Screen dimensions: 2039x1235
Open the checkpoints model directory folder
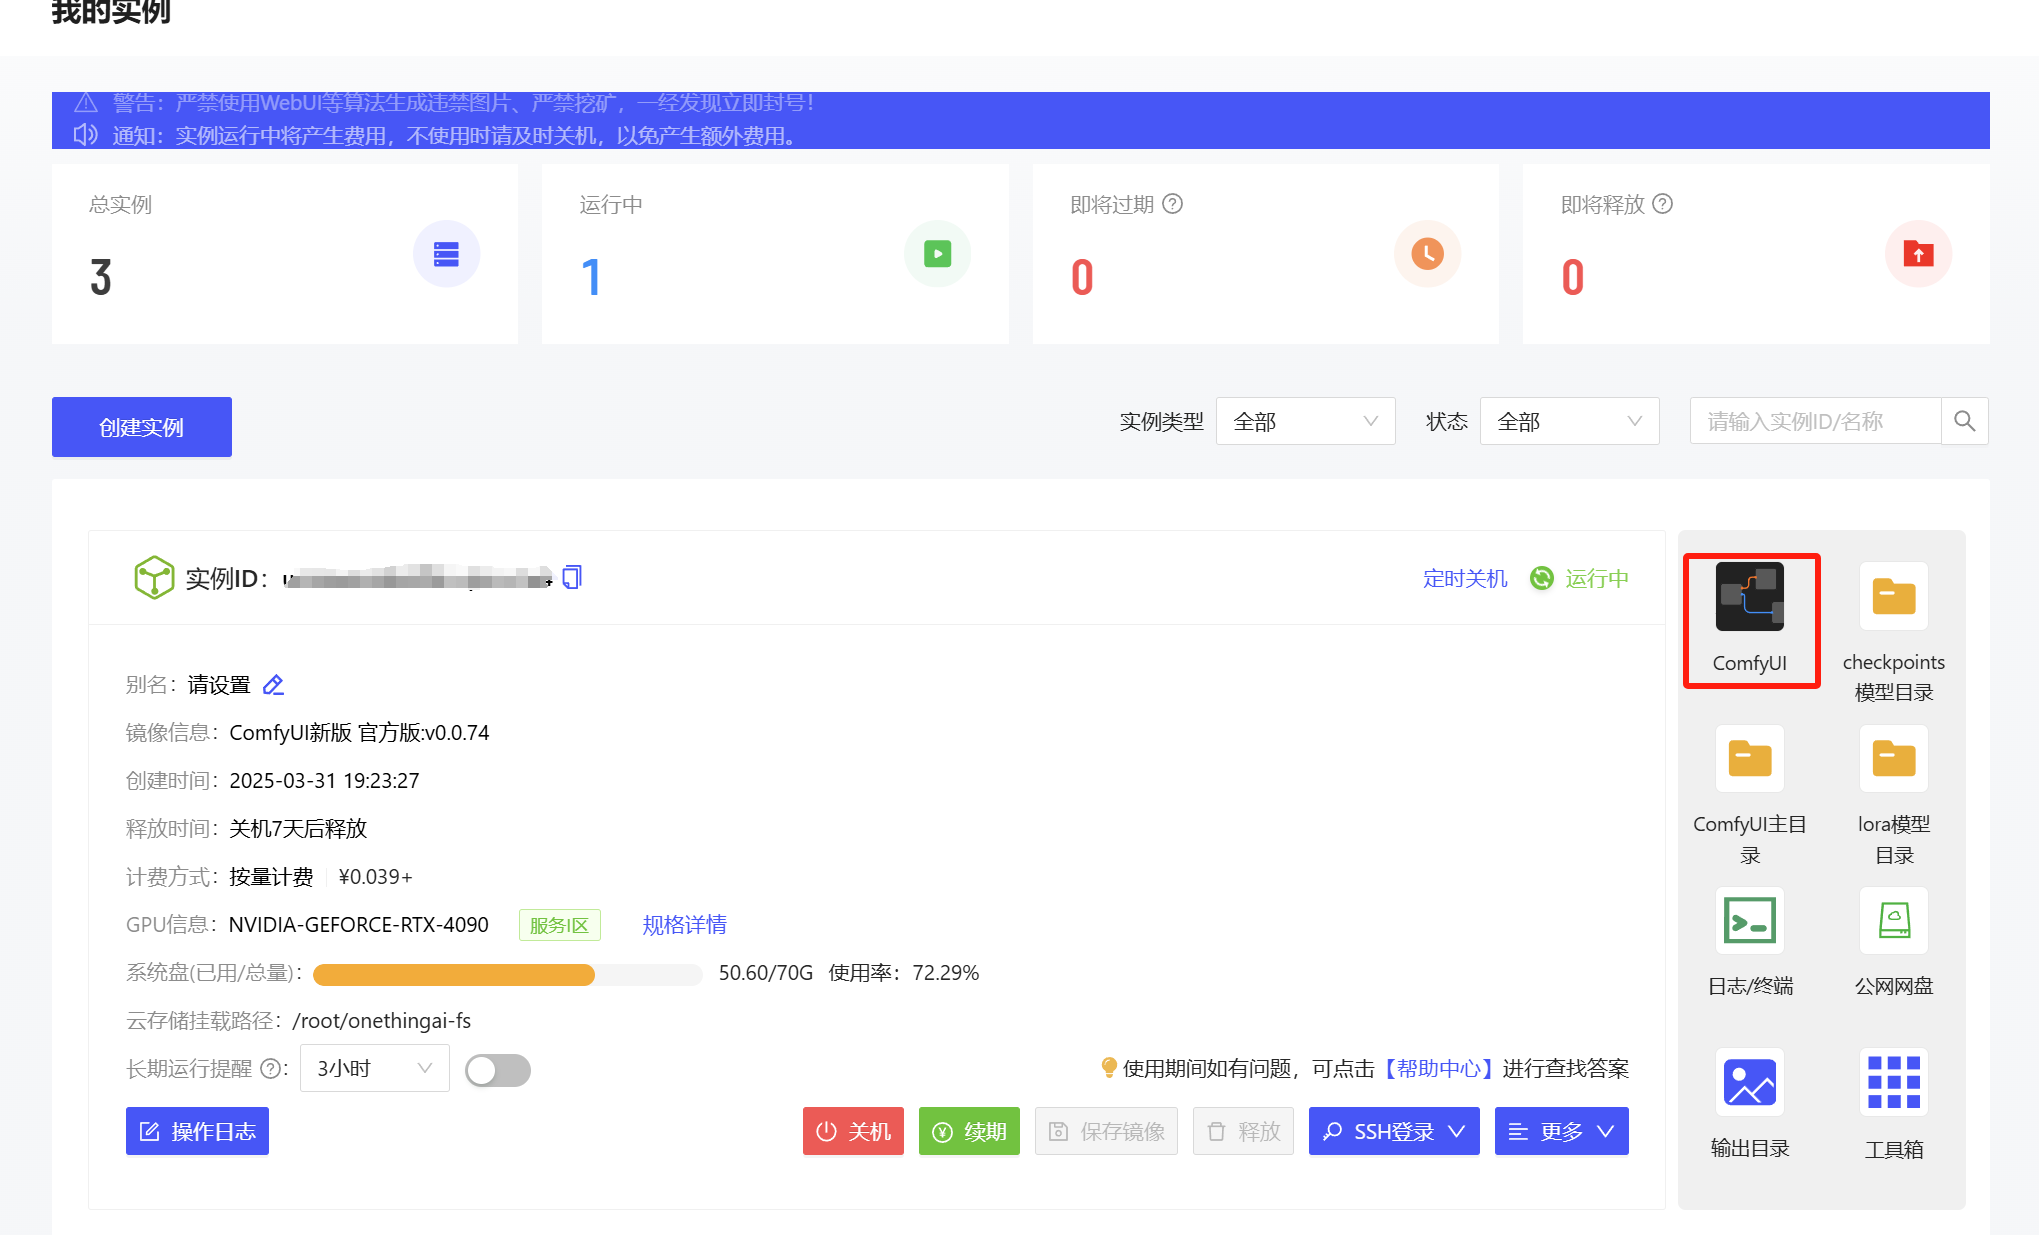pyautogui.click(x=1893, y=598)
